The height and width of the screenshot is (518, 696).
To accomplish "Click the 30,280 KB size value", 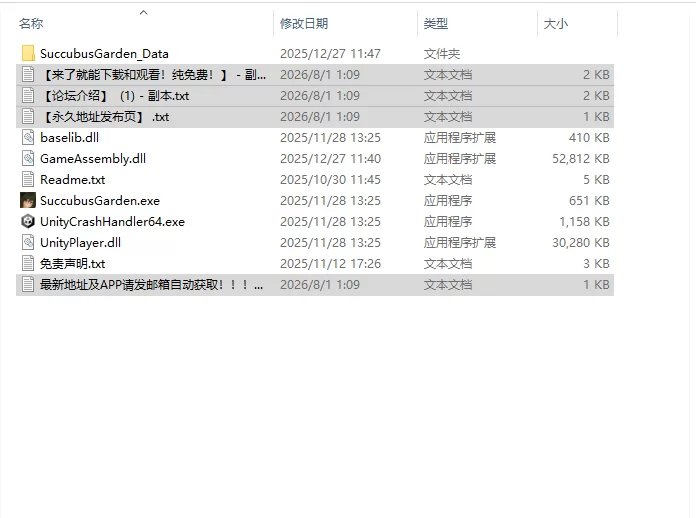I will pyautogui.click(x=581, y=242).
